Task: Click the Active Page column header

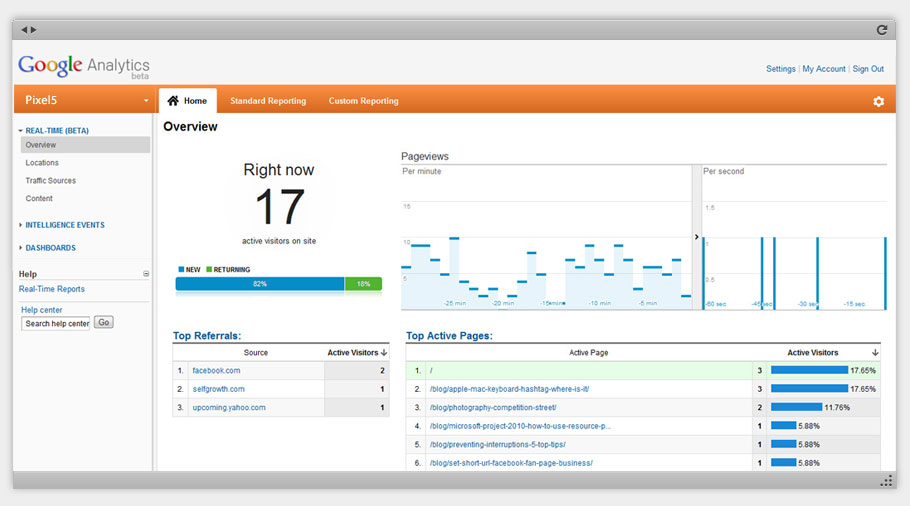Action: 588,352
